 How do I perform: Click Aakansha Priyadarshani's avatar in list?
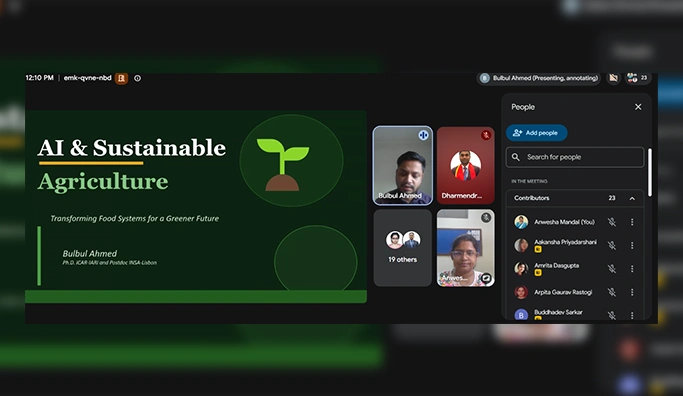coord(521,245)
